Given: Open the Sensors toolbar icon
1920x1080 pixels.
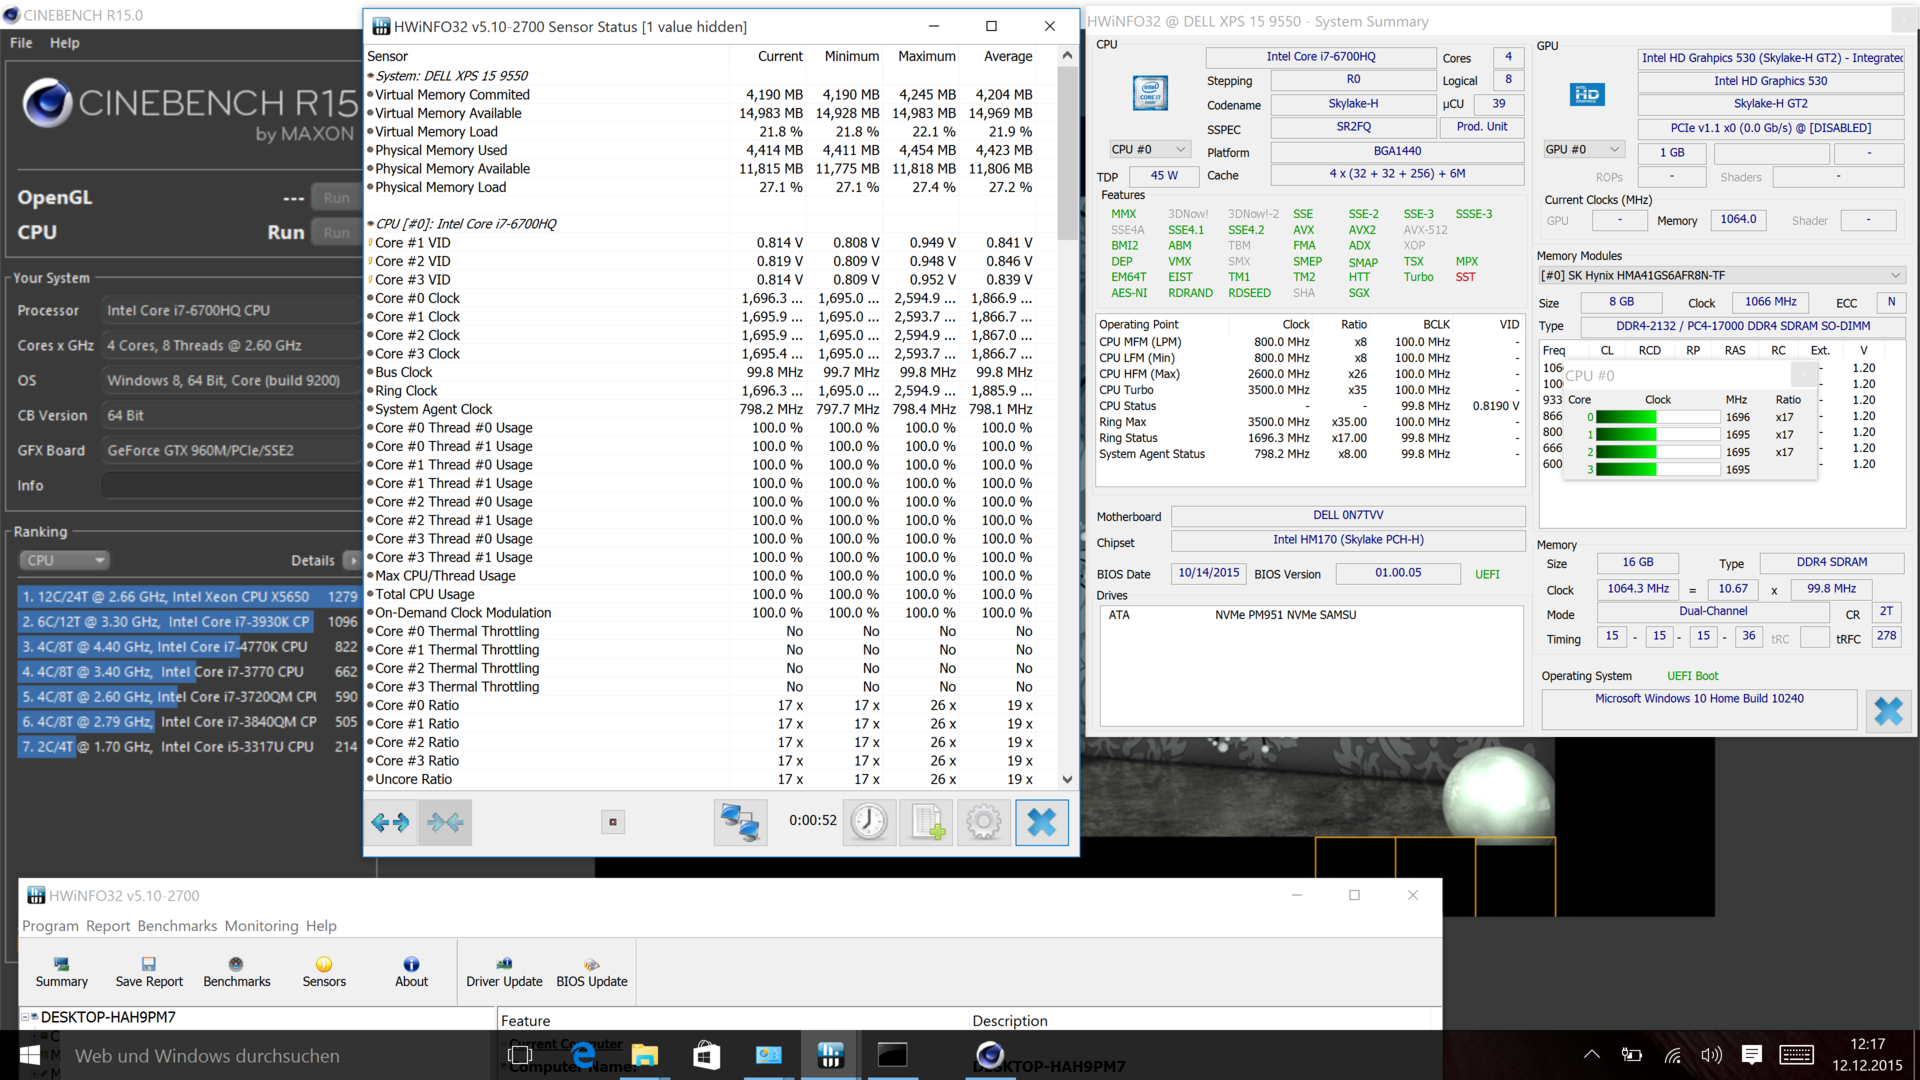Looking at the screenshot, I should [x=324, y=971].
